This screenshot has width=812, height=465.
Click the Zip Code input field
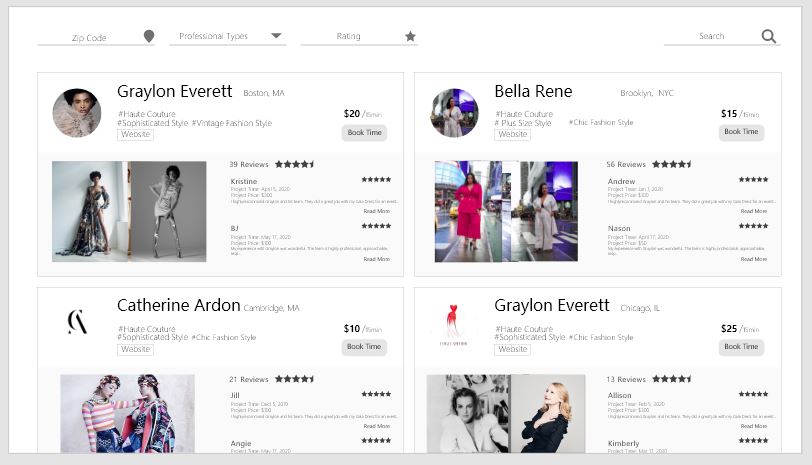point(90,38)
